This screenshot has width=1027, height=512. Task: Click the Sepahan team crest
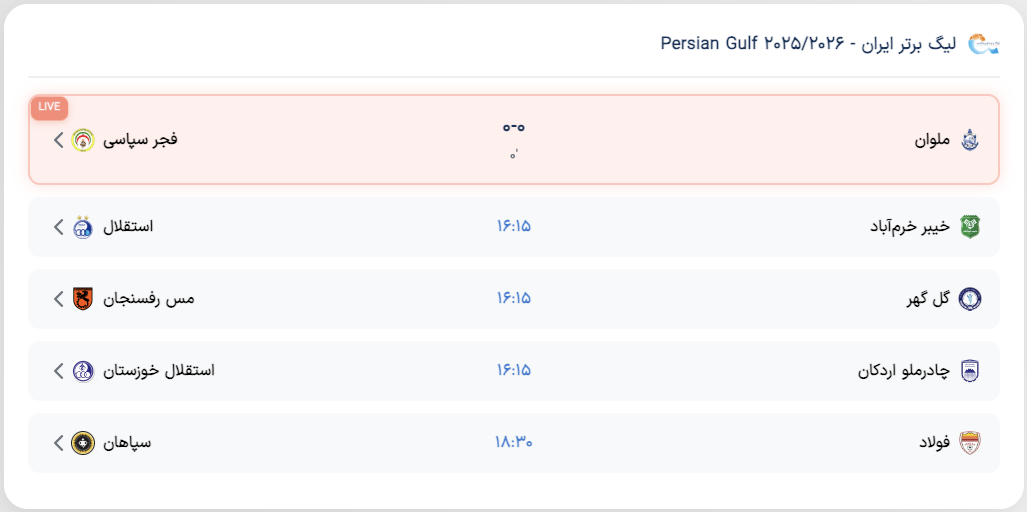pos(83,442)
